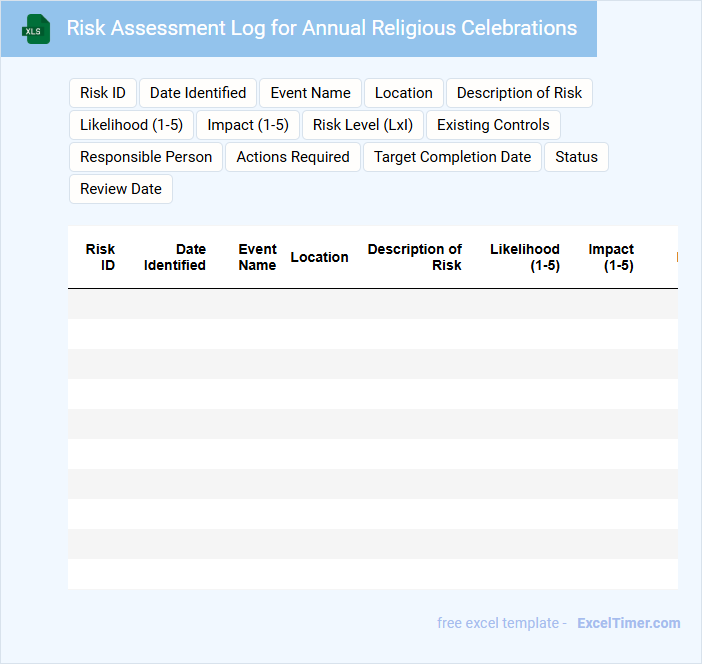
Task: Choose the Description of Risk tag
Action: click(x=519, y=93)
